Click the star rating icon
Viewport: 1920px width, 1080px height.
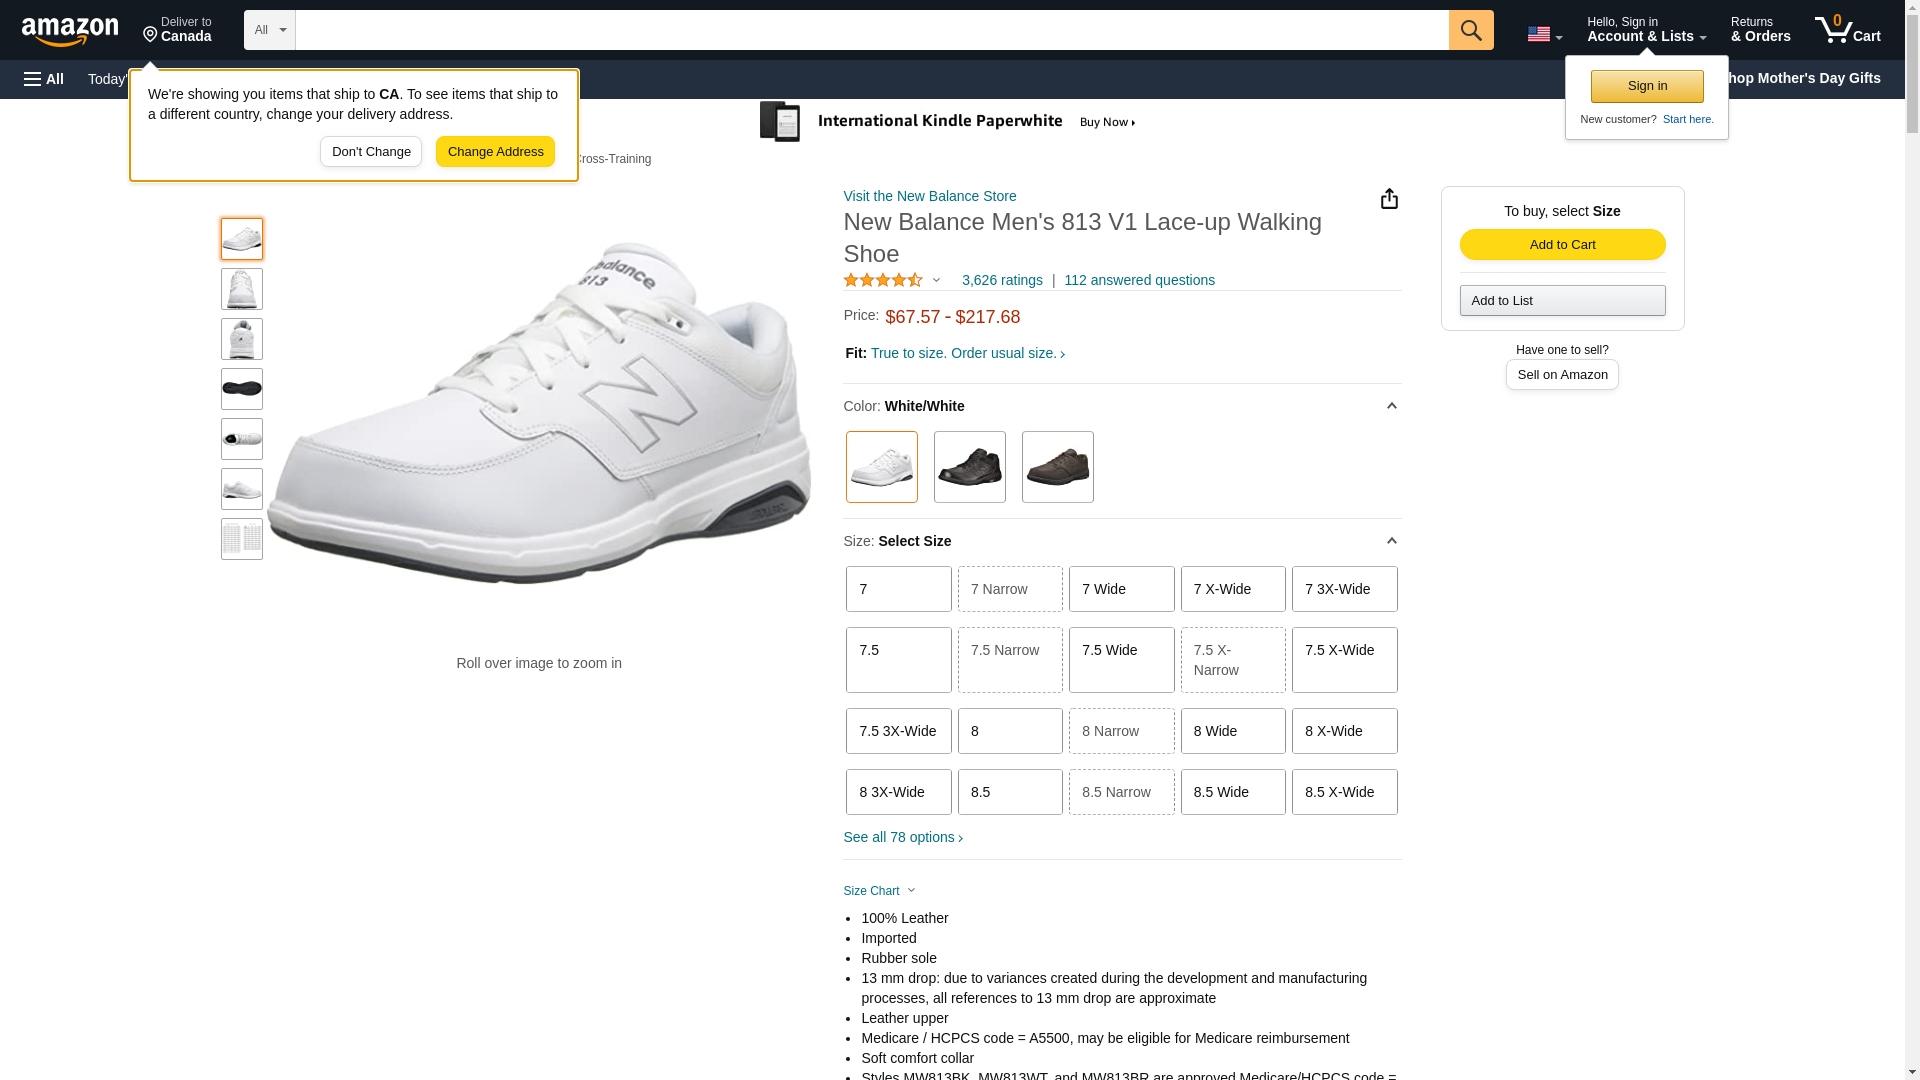(883, 281)
